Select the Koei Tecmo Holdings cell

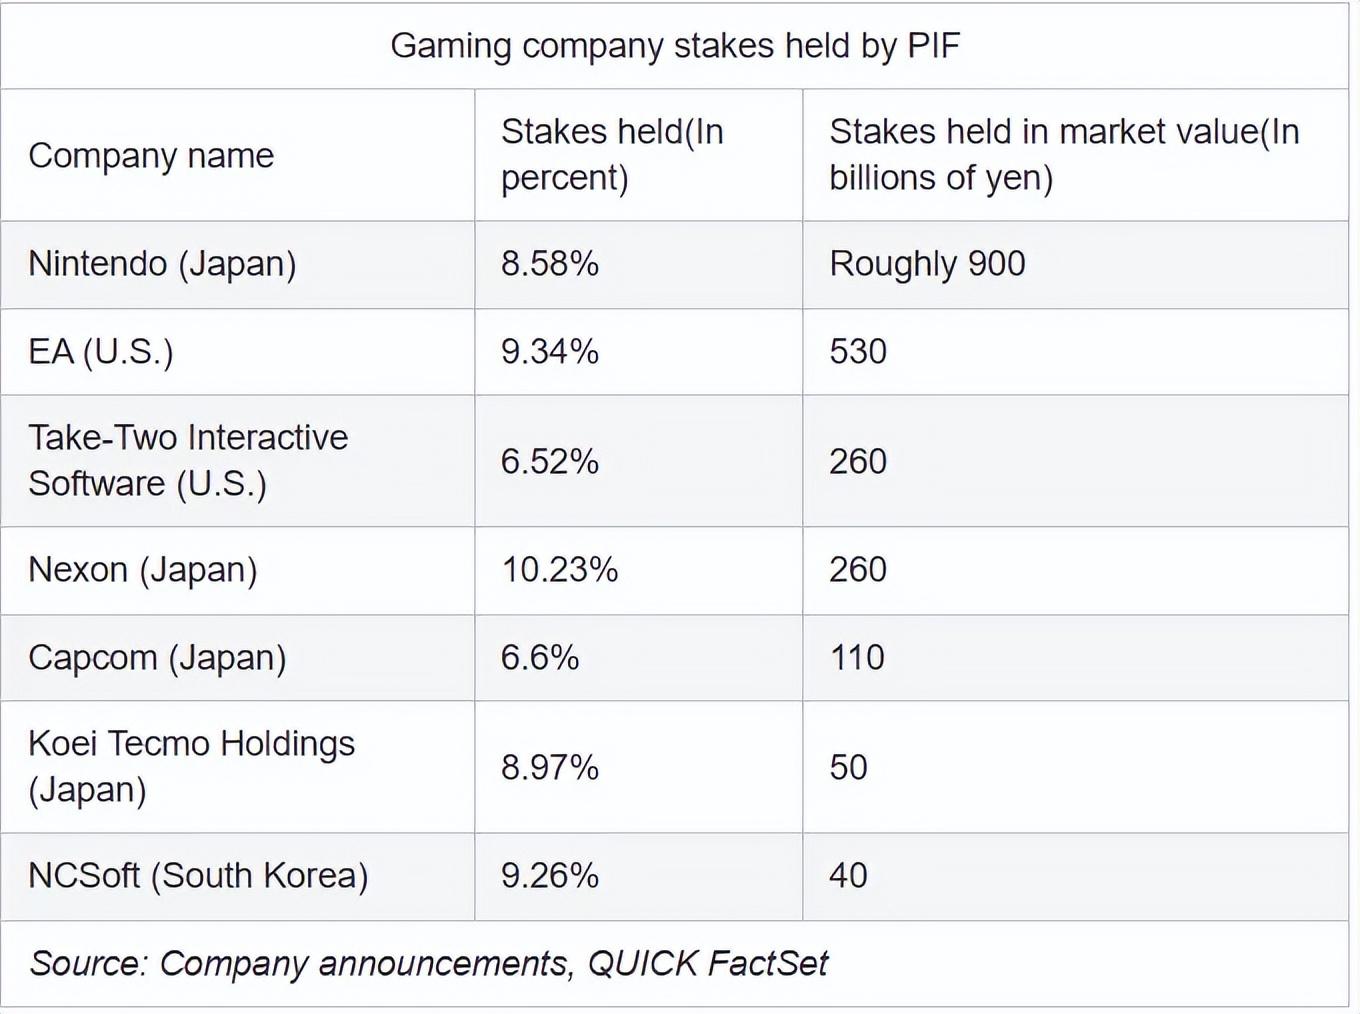pos(191,767)
